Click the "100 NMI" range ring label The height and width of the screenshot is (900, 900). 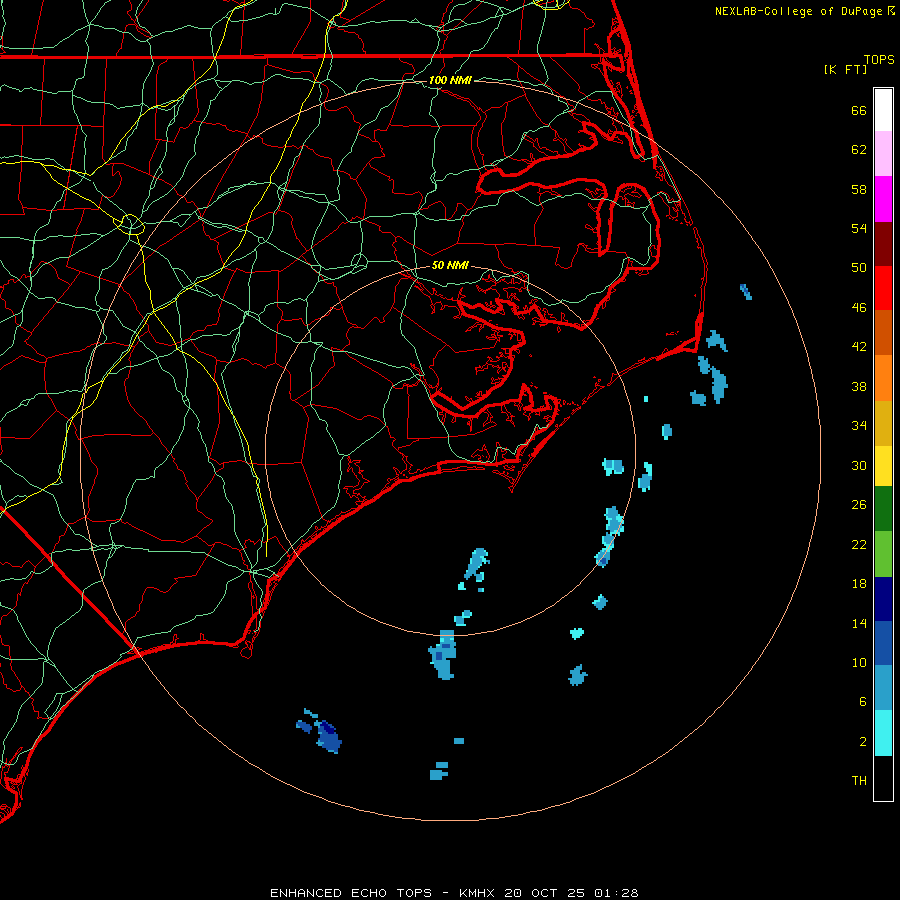(x=450, y=80)
